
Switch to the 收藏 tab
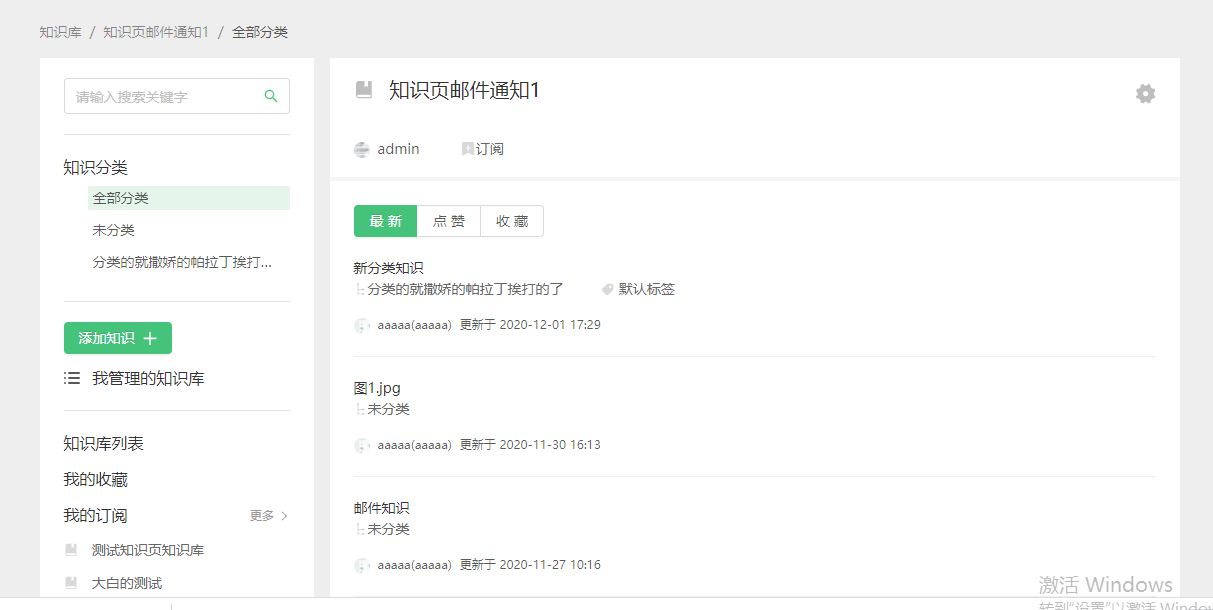tap(512, 221)
